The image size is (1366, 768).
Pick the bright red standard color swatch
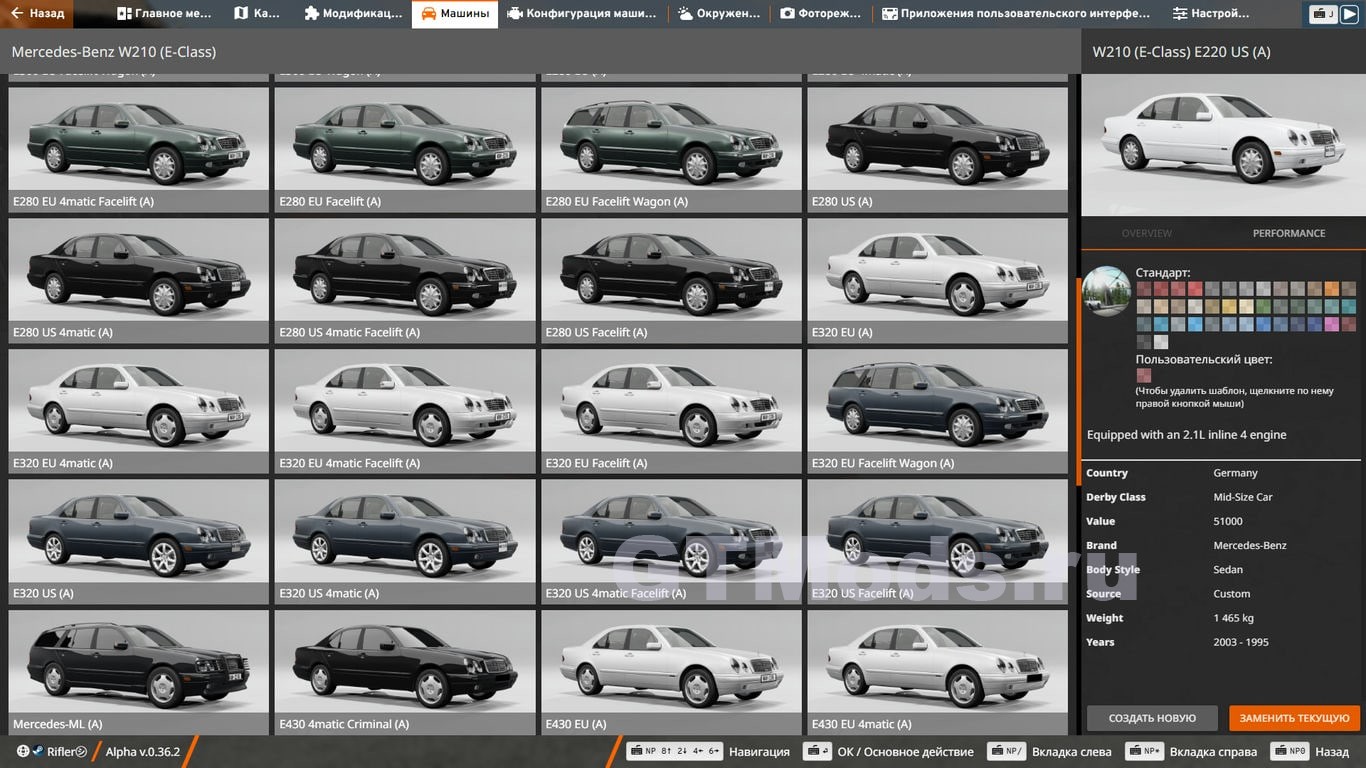1195,289
